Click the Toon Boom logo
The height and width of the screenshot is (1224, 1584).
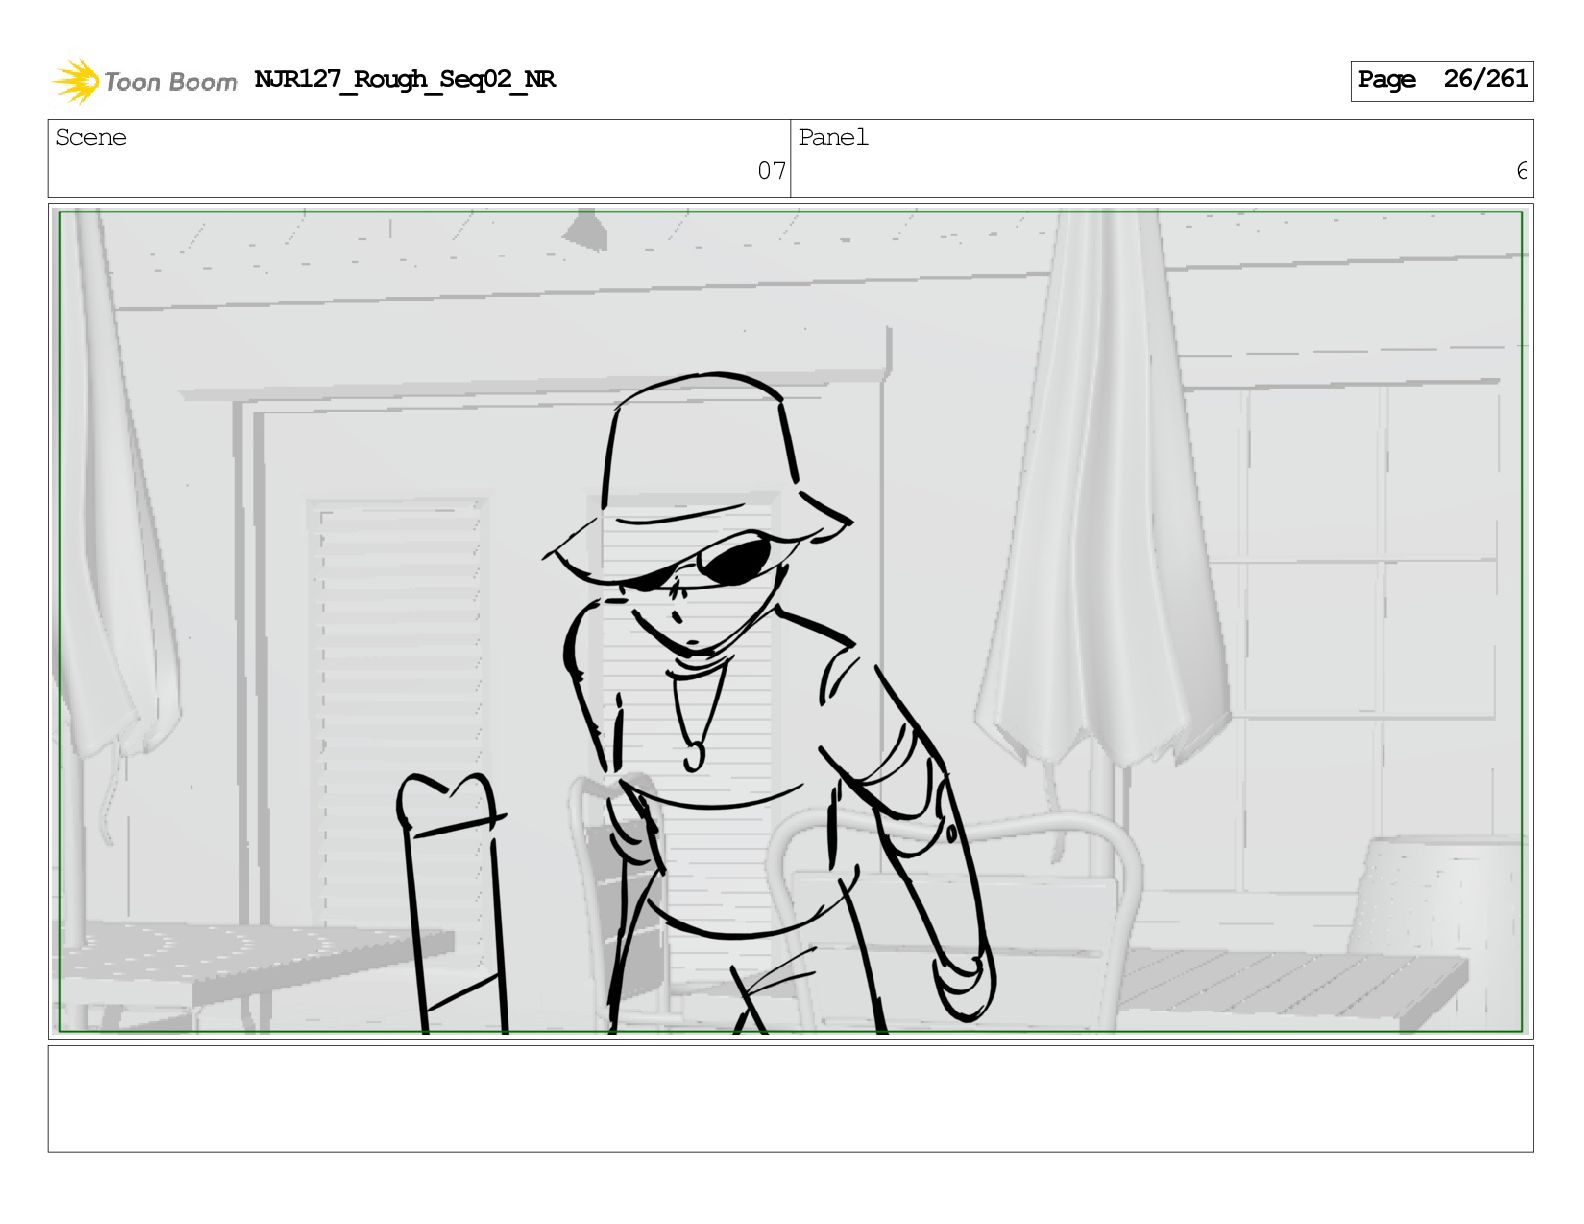144,81
